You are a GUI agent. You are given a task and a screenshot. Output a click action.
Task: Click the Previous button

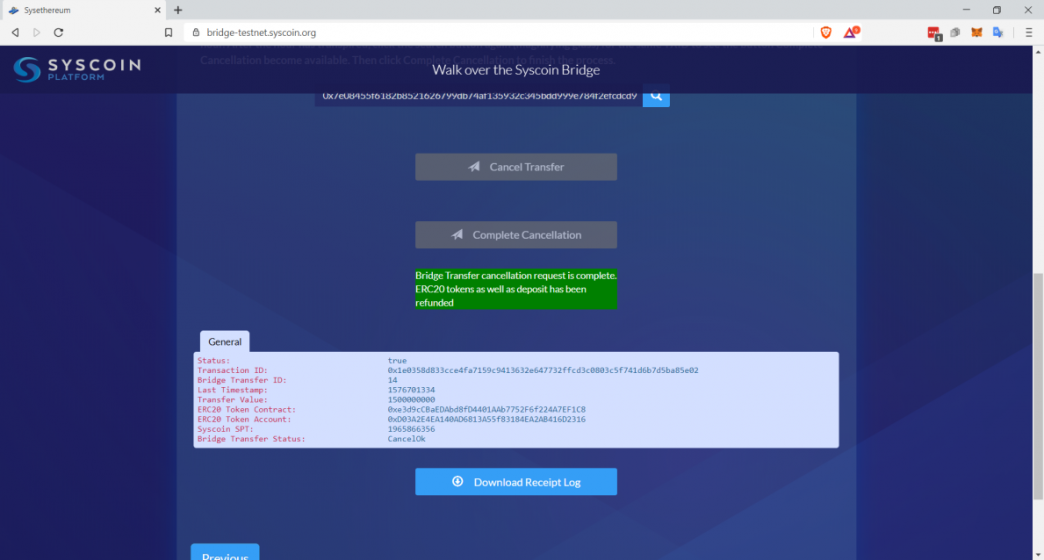coord(225,555)
